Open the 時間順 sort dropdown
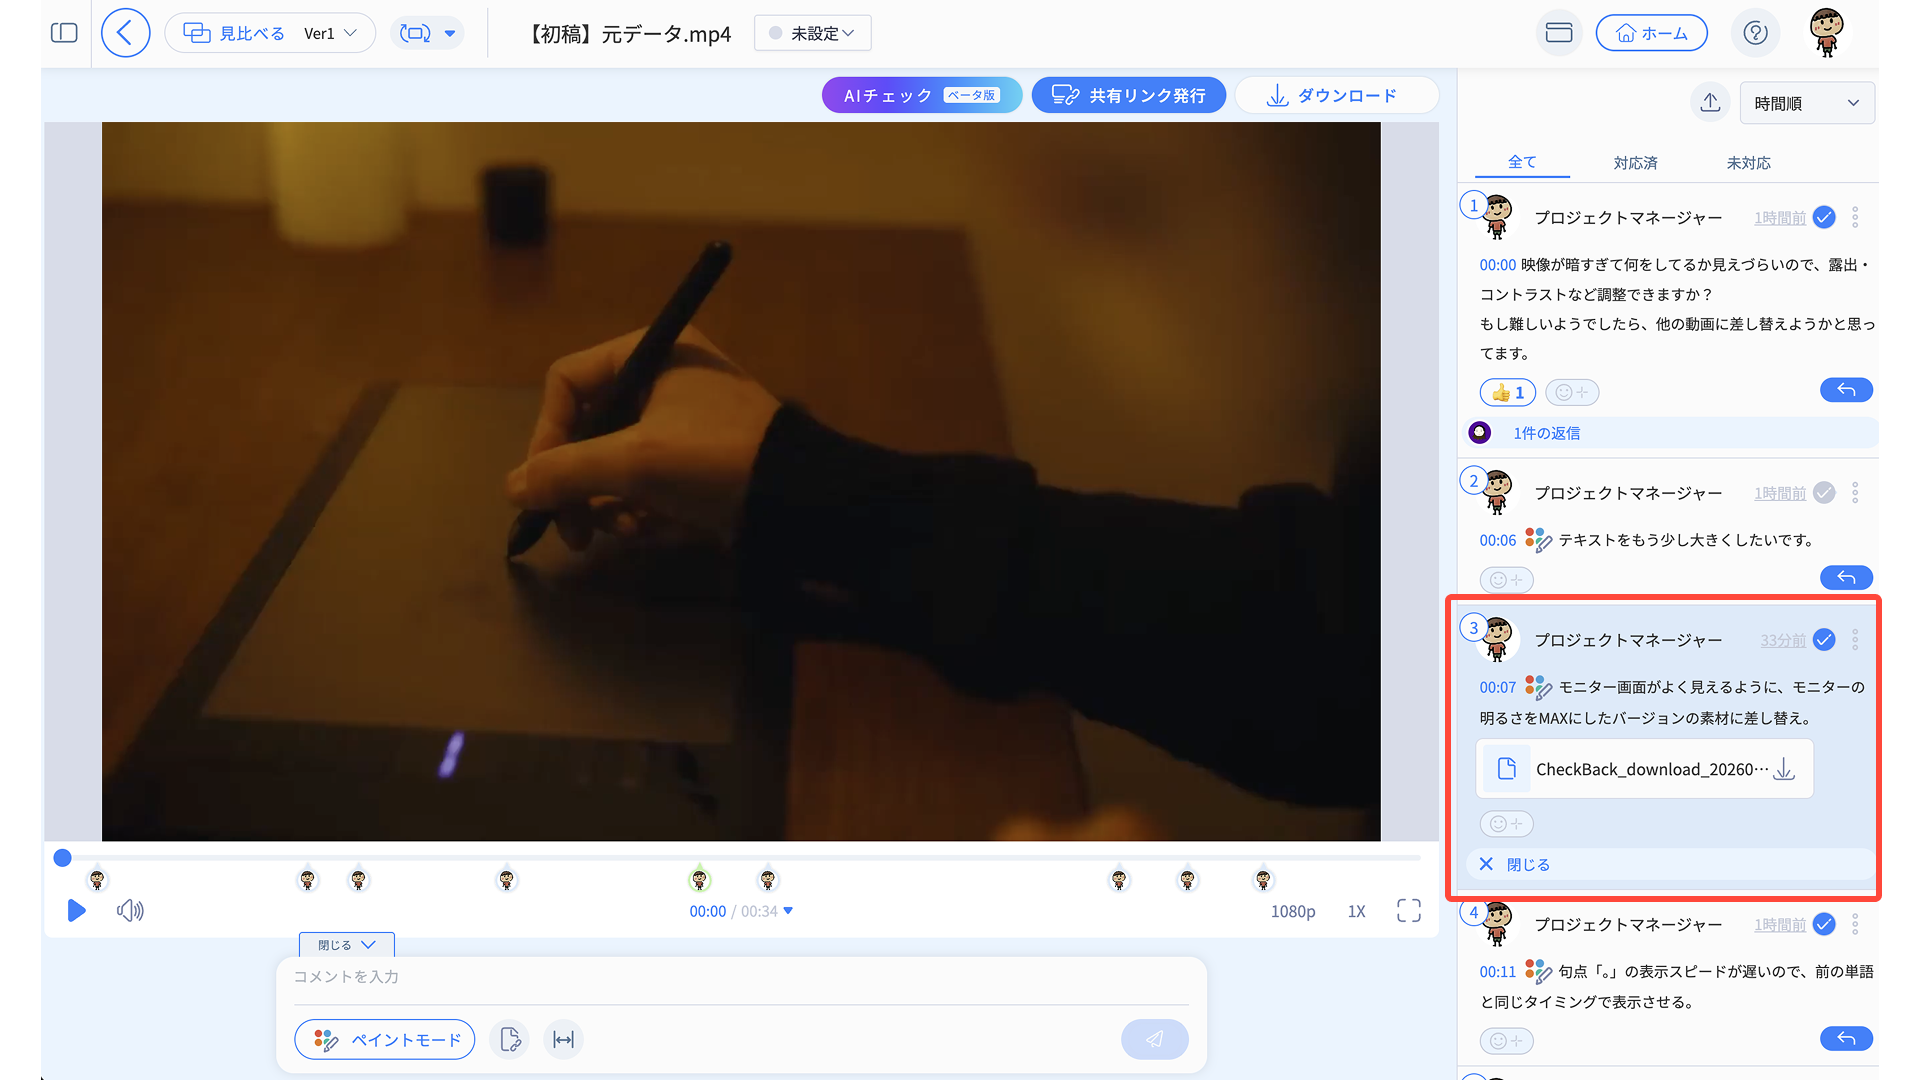 pyautogui.click(x=1806, y=103)
